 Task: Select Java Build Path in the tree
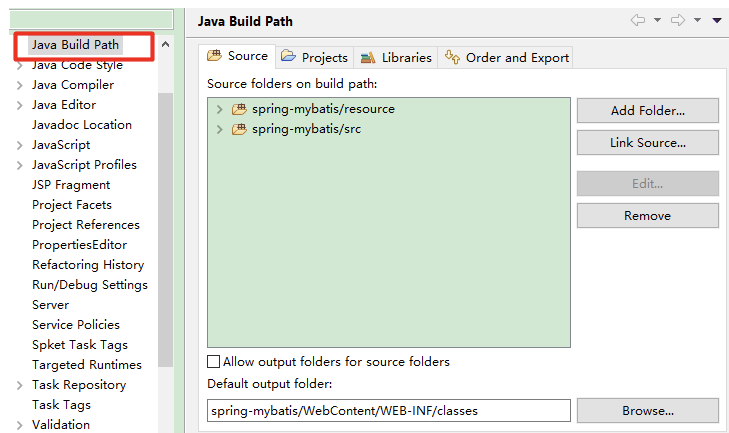[x=75, y=45]
